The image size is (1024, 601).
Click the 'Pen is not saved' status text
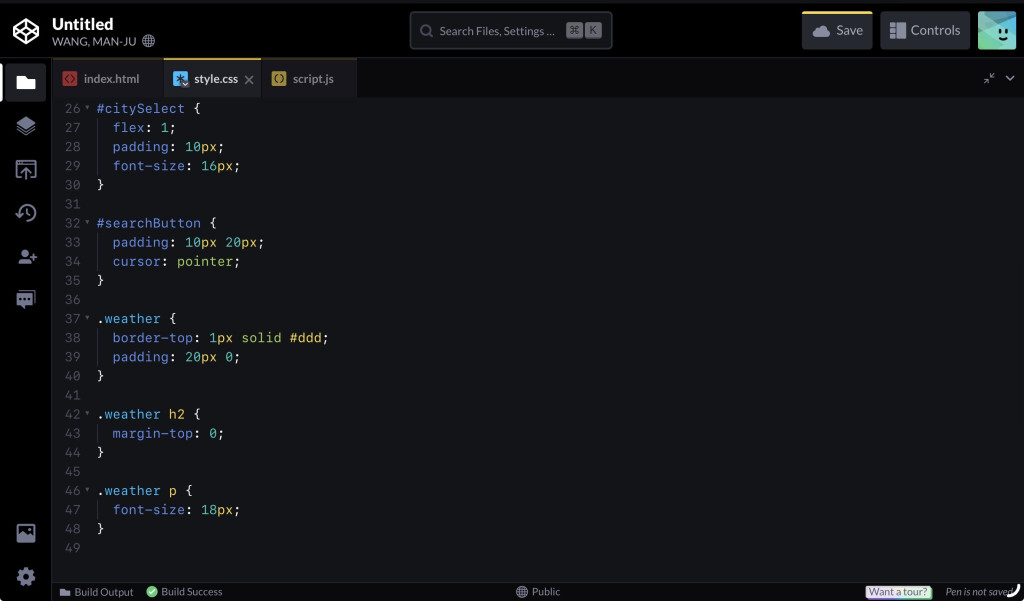coord(978,592)
